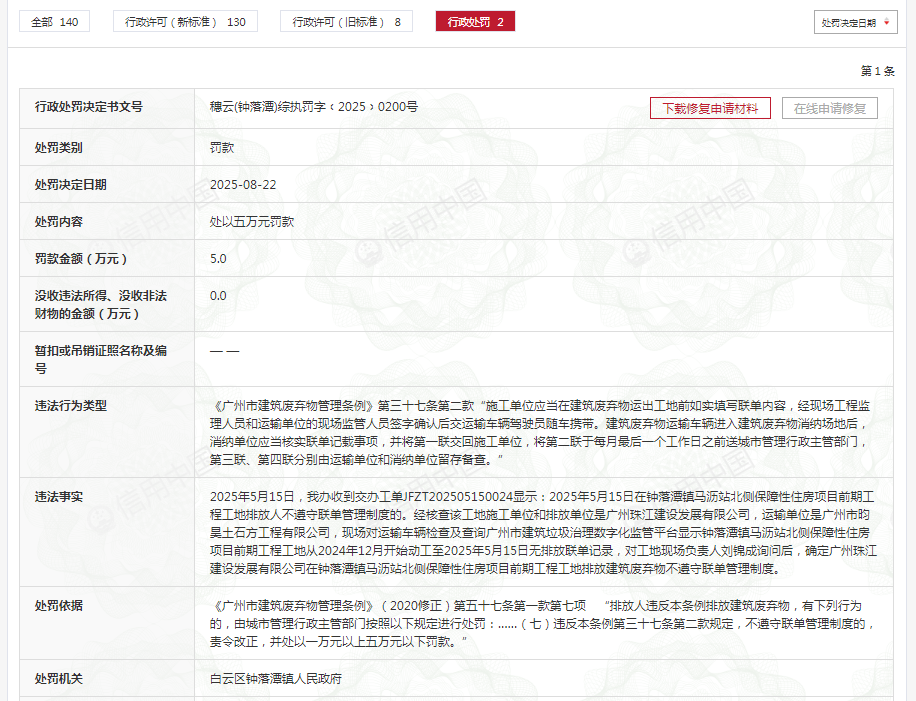
Task: Click the 违法行为类型 row label
Action: (71, 406)
